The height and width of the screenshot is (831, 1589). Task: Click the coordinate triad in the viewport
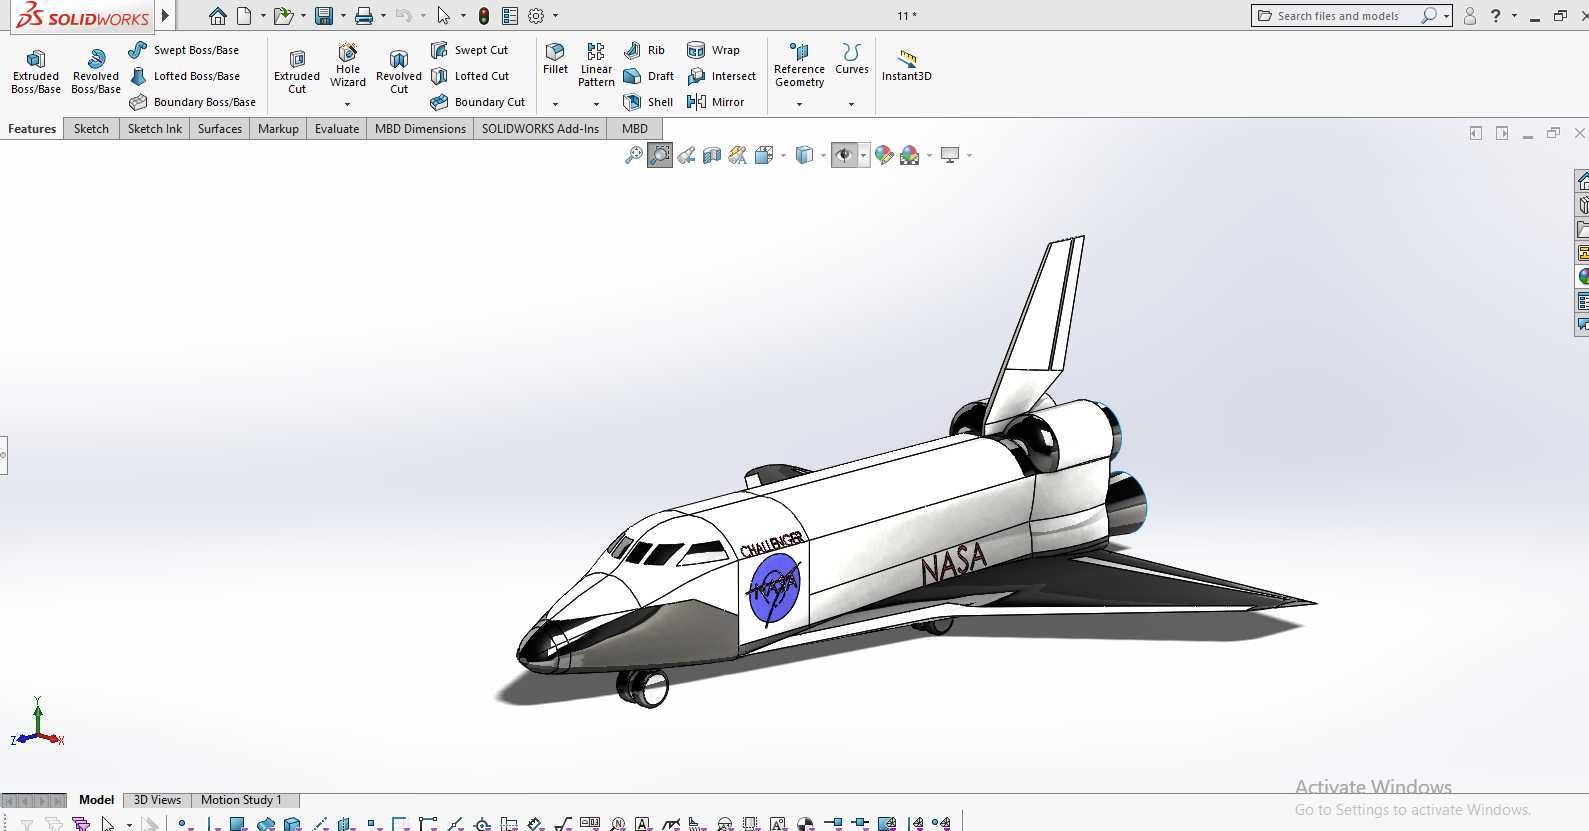tap(37, 722)
